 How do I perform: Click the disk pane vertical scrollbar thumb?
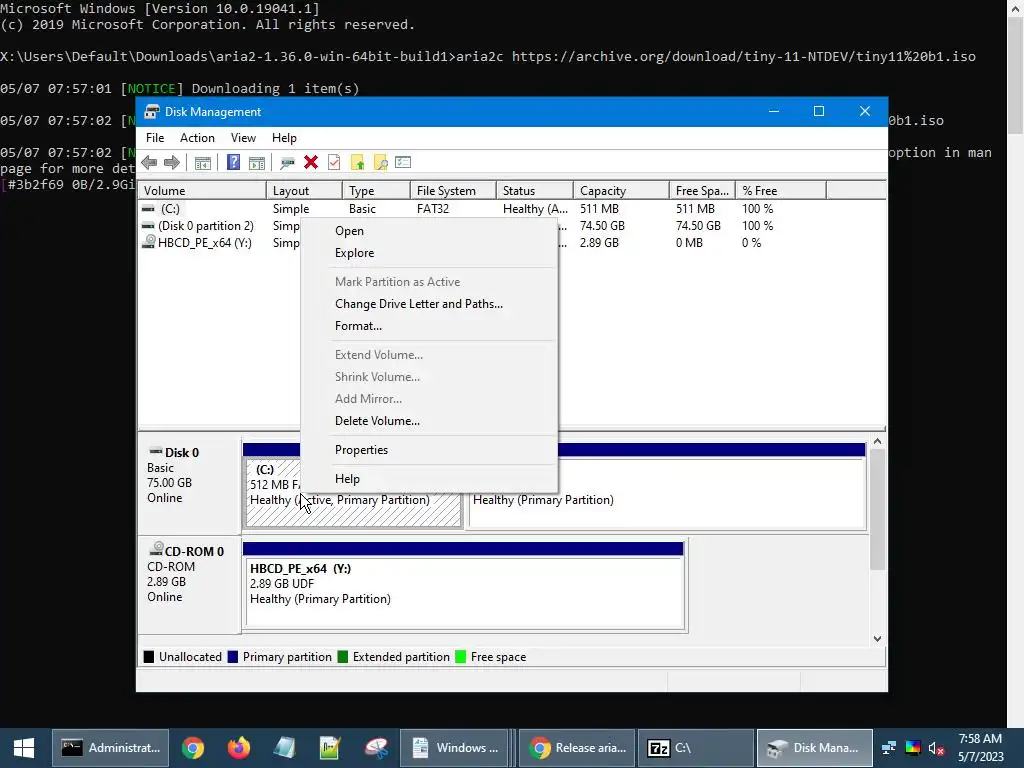pyautogui.click(x=877, y=509)
